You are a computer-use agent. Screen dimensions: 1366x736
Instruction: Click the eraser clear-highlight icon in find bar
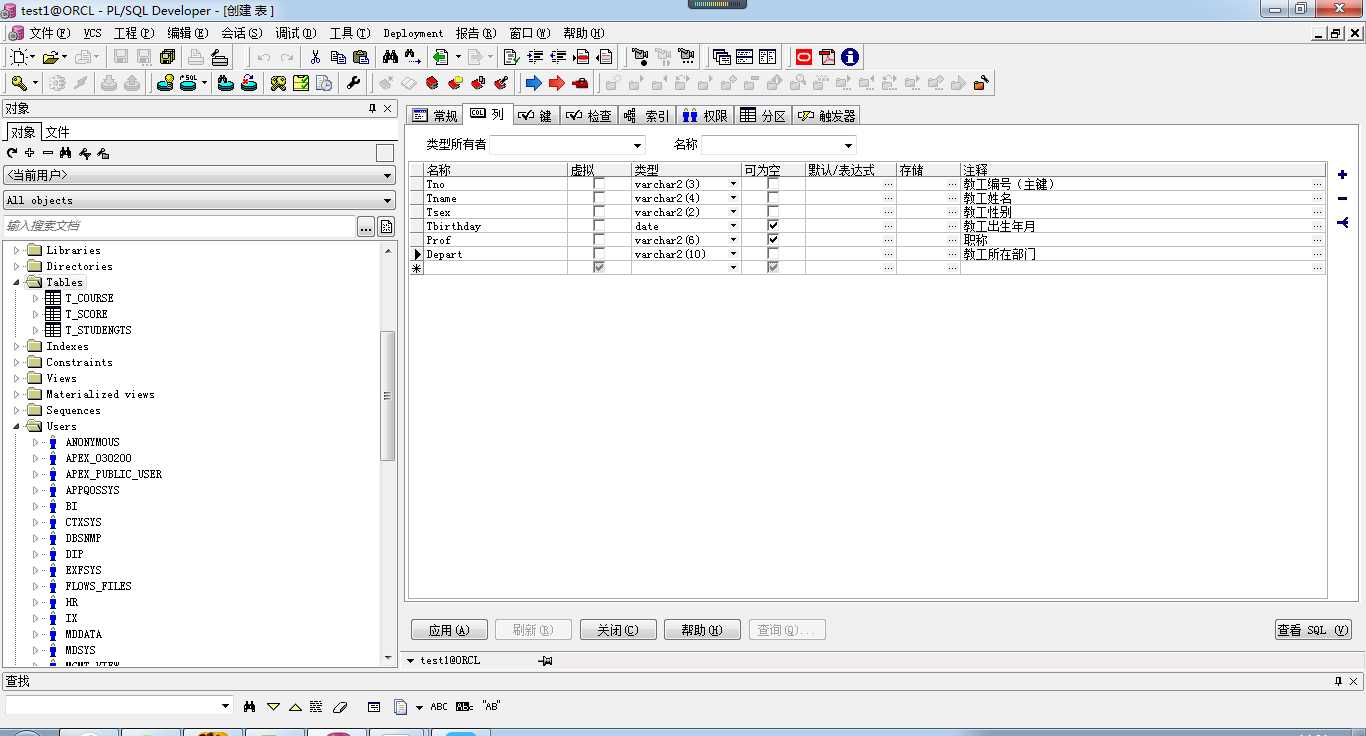[x=339, y=706]
